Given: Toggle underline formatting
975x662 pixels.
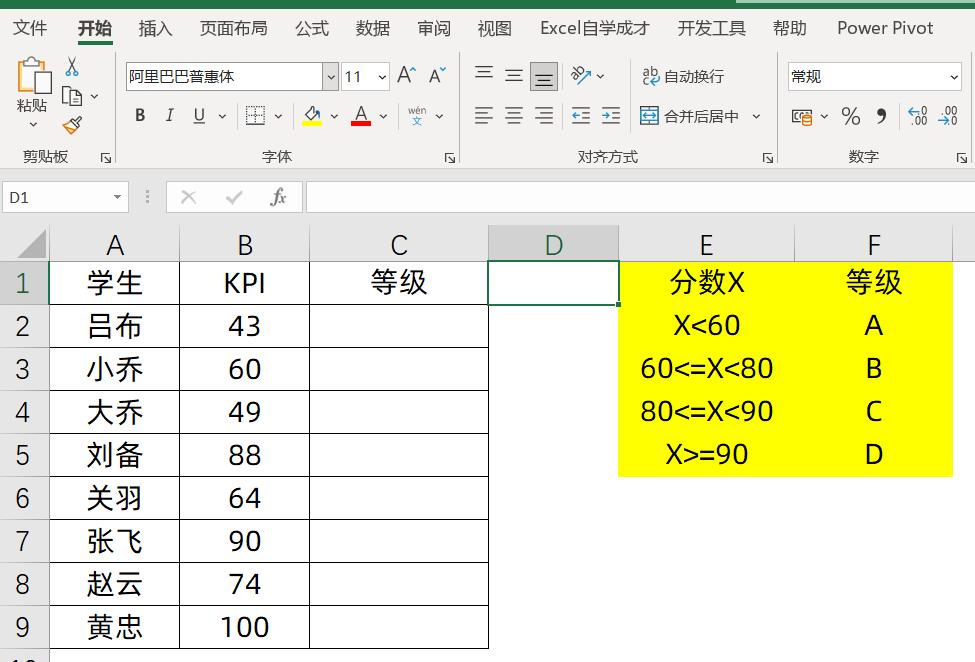Looking at the screenshot, I should 197,115.
